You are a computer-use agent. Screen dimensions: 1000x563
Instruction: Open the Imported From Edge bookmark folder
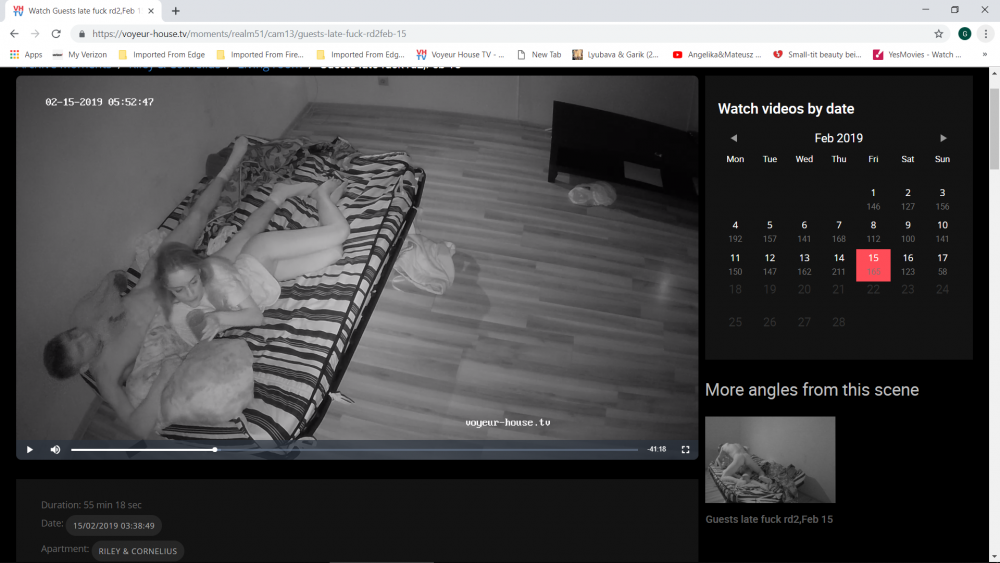160,55
